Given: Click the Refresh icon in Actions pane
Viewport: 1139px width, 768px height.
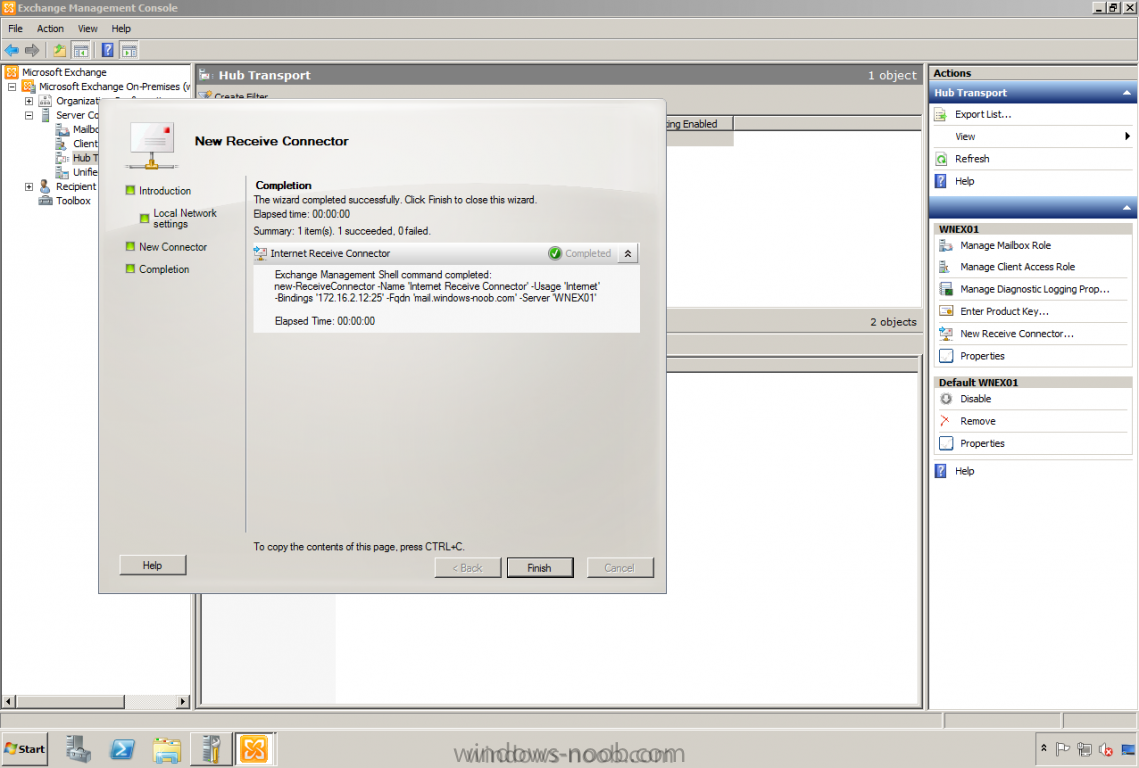Looking at the screenshot, I should (x=941, y=158).
